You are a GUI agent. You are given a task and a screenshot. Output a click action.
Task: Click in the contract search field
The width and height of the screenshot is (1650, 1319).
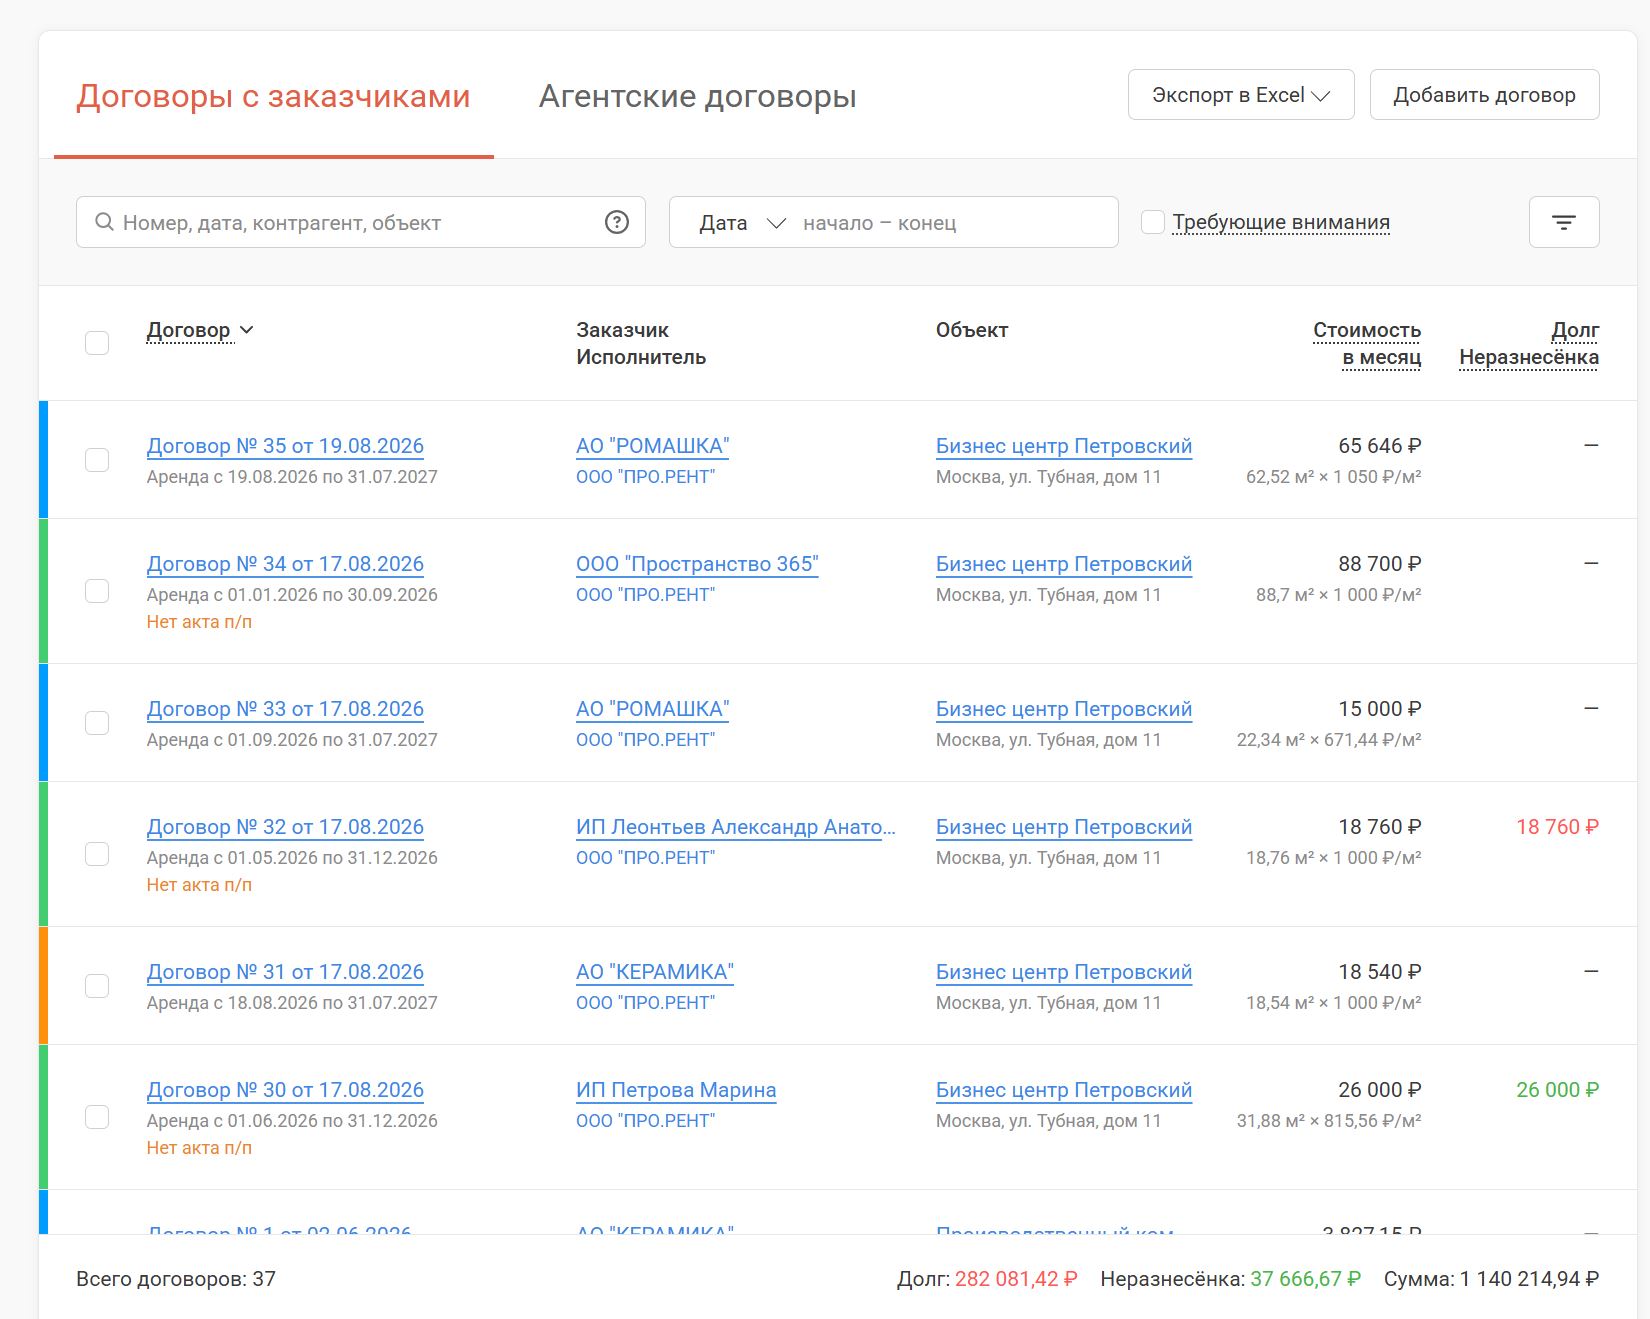(x=360, y=222)
